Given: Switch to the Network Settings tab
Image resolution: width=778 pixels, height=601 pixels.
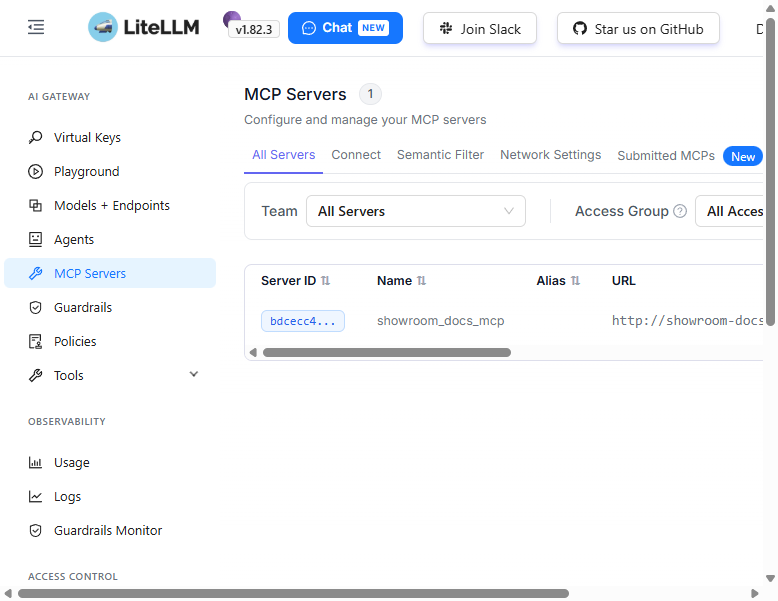Looking at the screenshot, I should pos(550,155).
